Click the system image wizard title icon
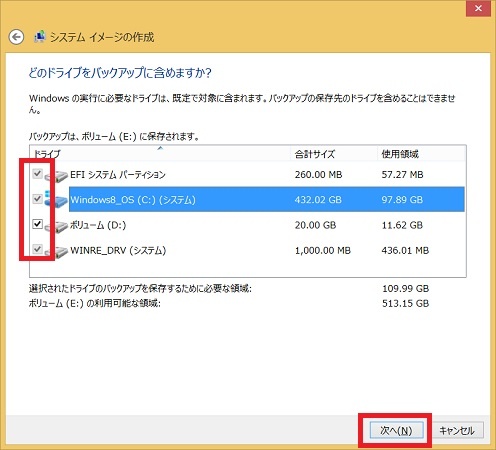Screen dimensions: 496x450 pyautogui.click(x=40, y=37)
